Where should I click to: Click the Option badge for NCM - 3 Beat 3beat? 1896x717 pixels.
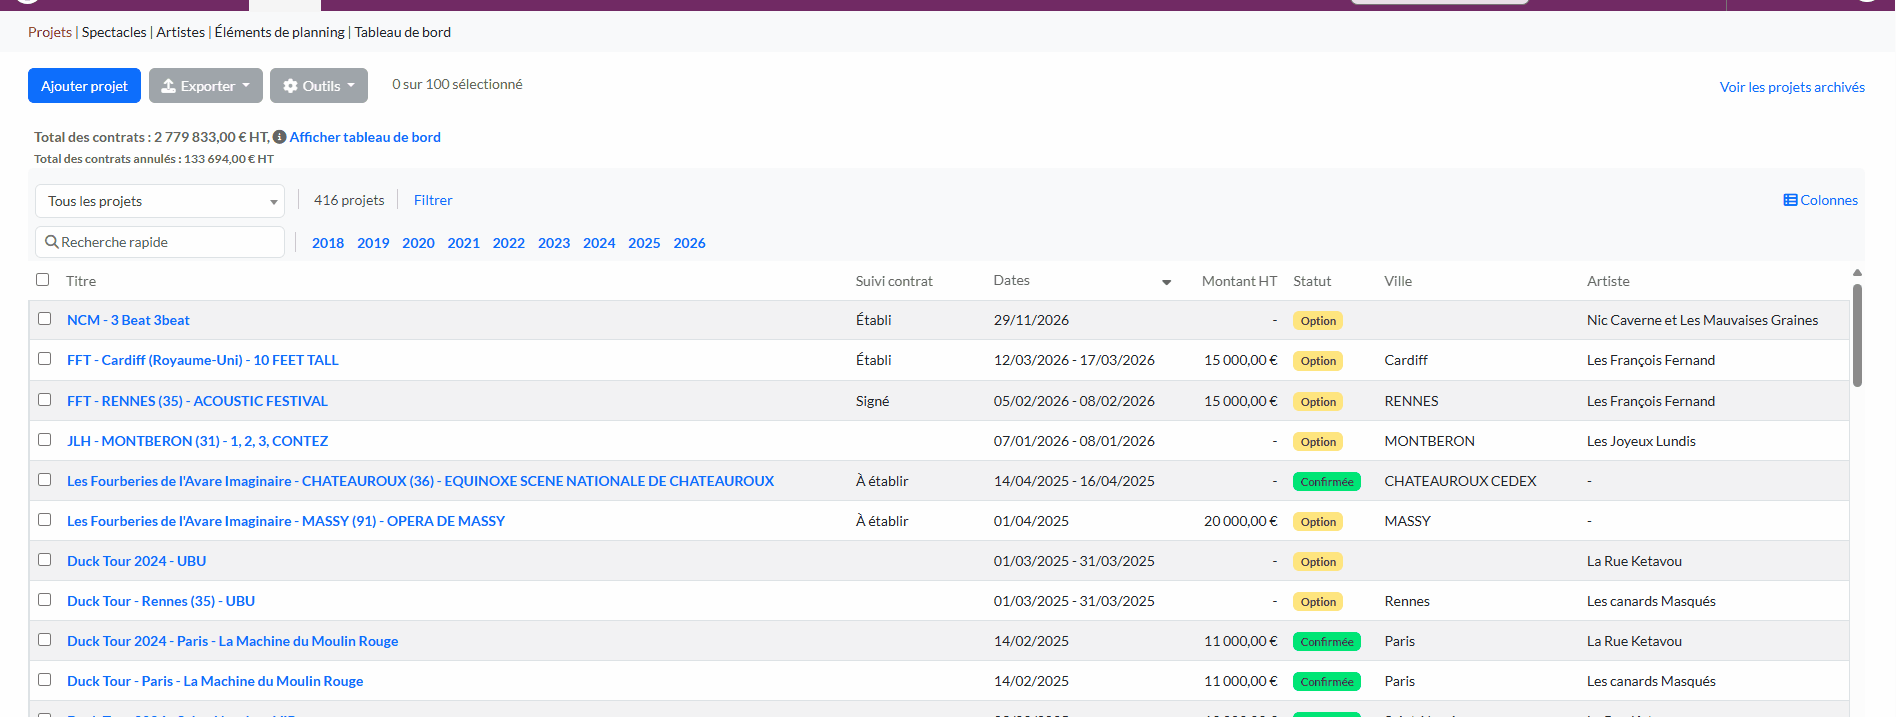1318,321
